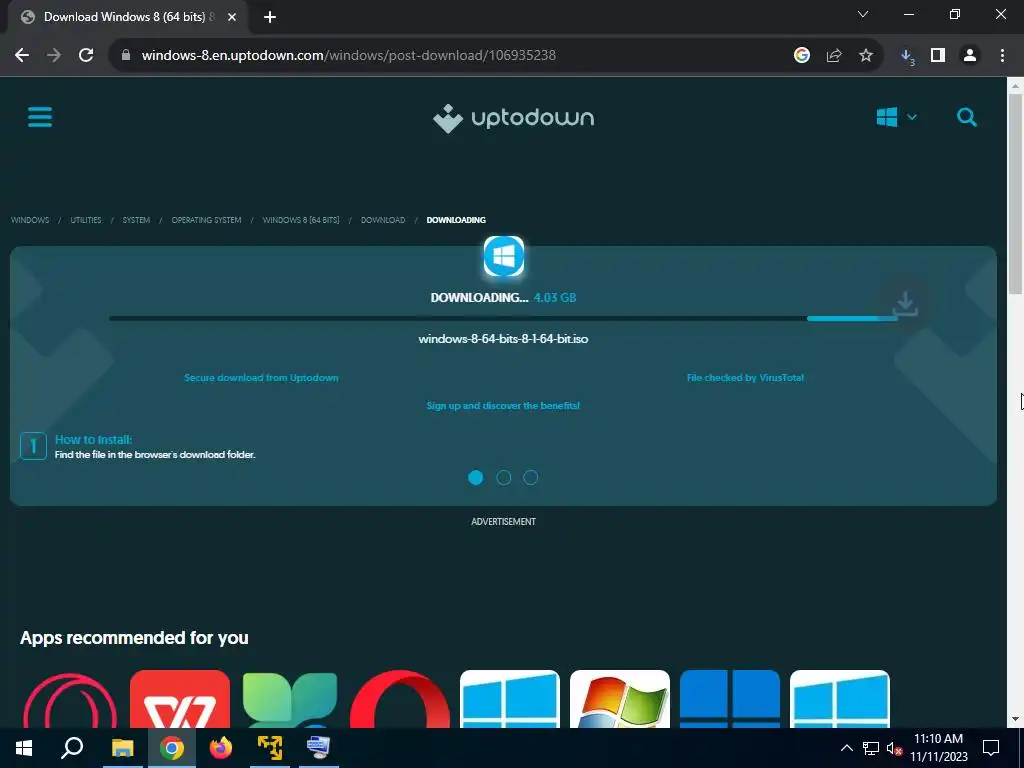This screenshot has height=768, width=1024.
Task: Toggle Chrome side panel
Action: [938, 56]
